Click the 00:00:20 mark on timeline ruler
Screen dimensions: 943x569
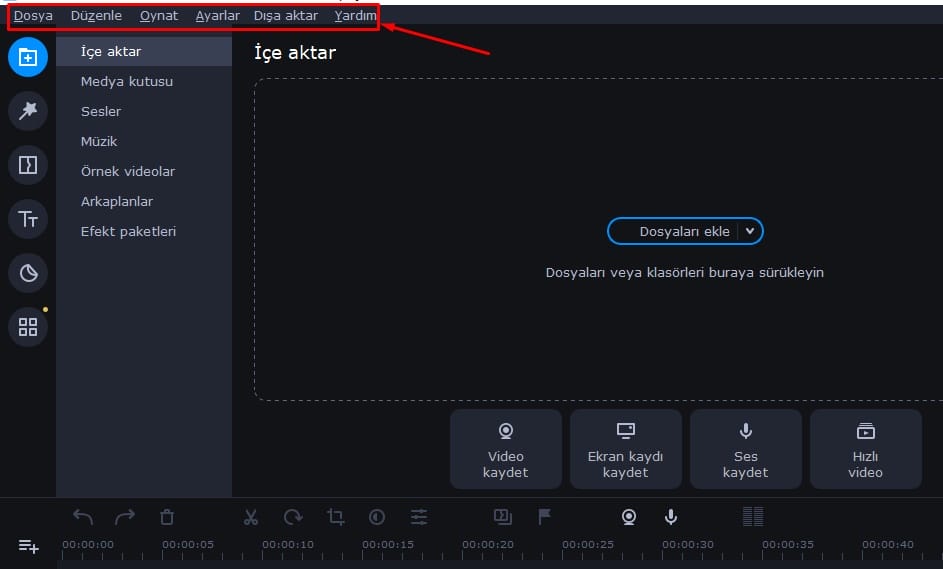pyautogui.click(x=488, y=545)
